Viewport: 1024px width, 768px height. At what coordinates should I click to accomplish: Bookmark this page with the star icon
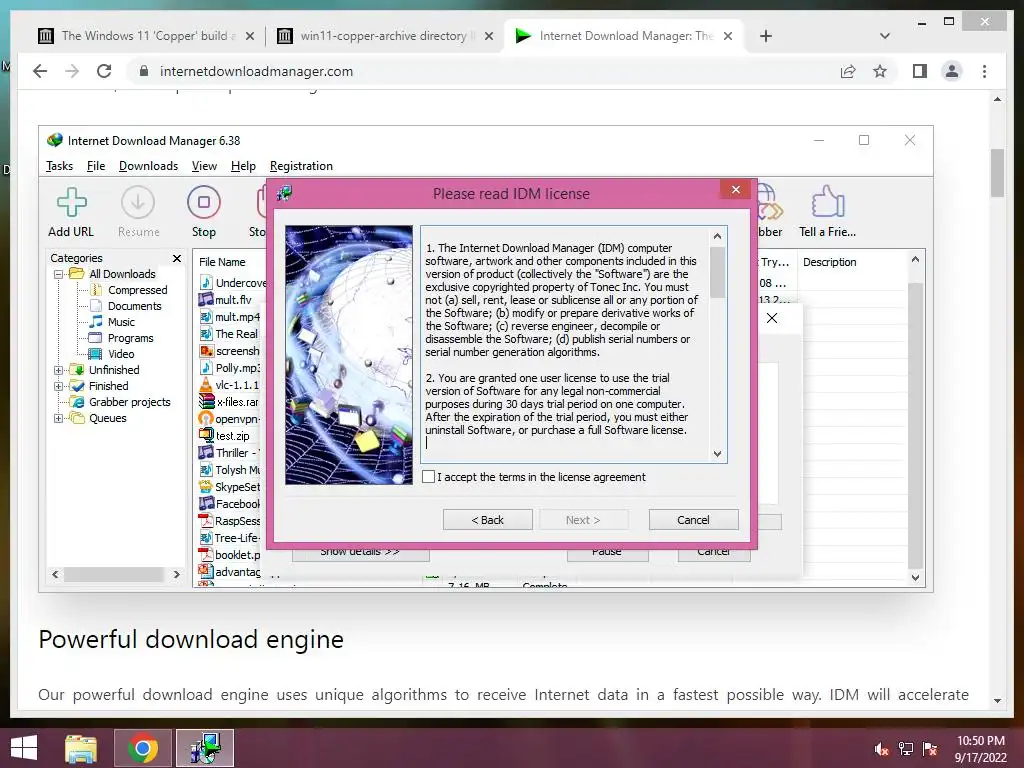click(880, 71)
